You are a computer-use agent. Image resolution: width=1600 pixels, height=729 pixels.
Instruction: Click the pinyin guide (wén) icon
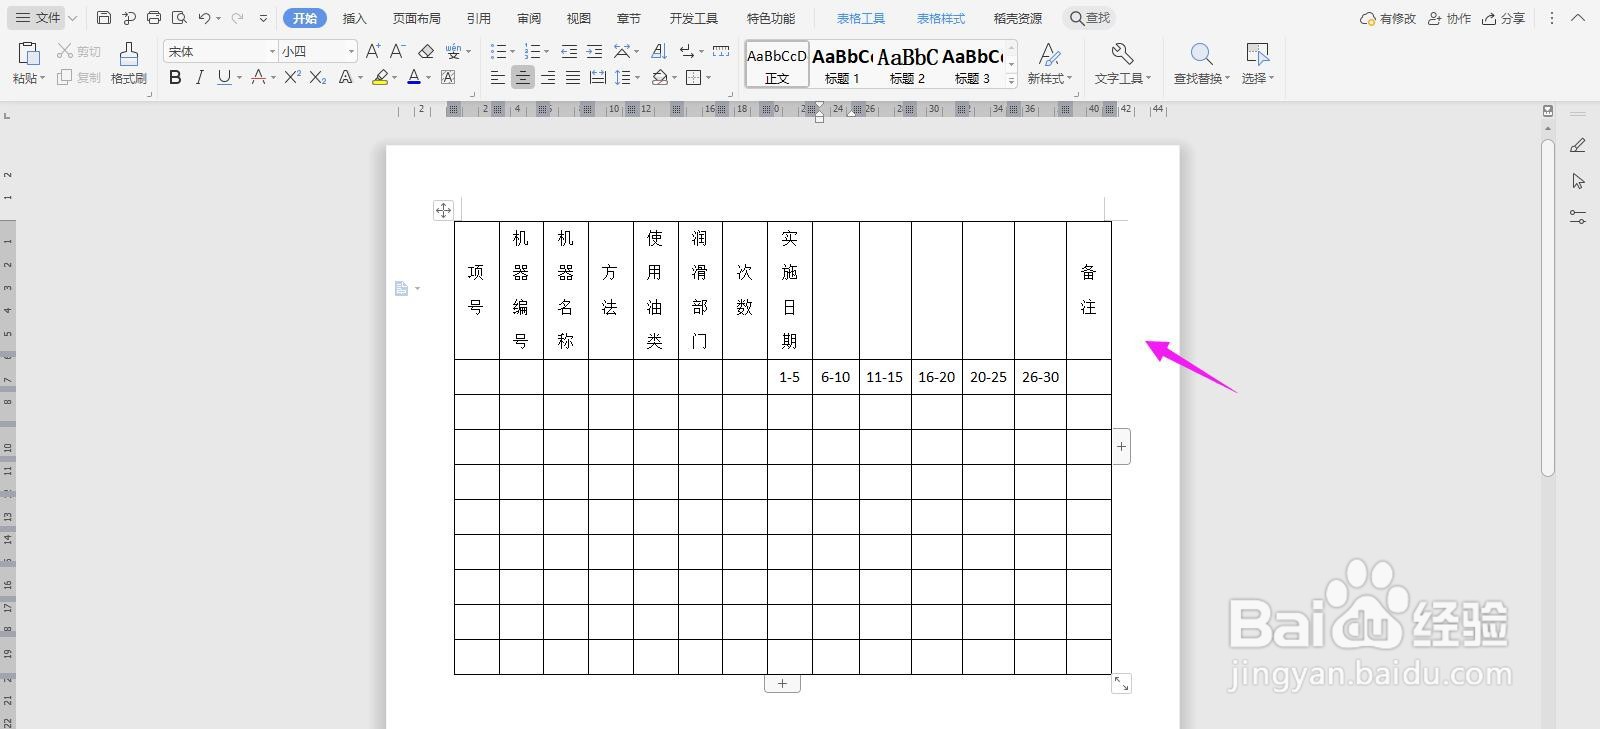(454, 51)
